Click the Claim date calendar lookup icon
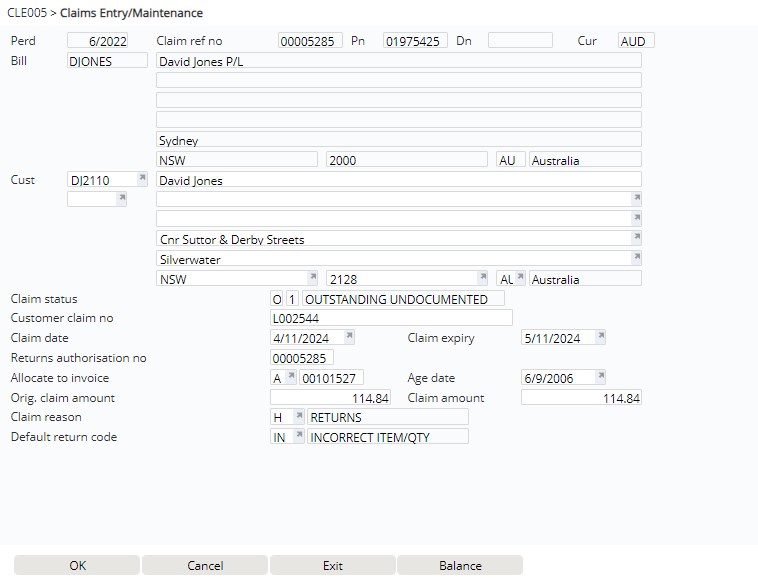The height and width of the screenshot is (578, 758). (349, 338)
